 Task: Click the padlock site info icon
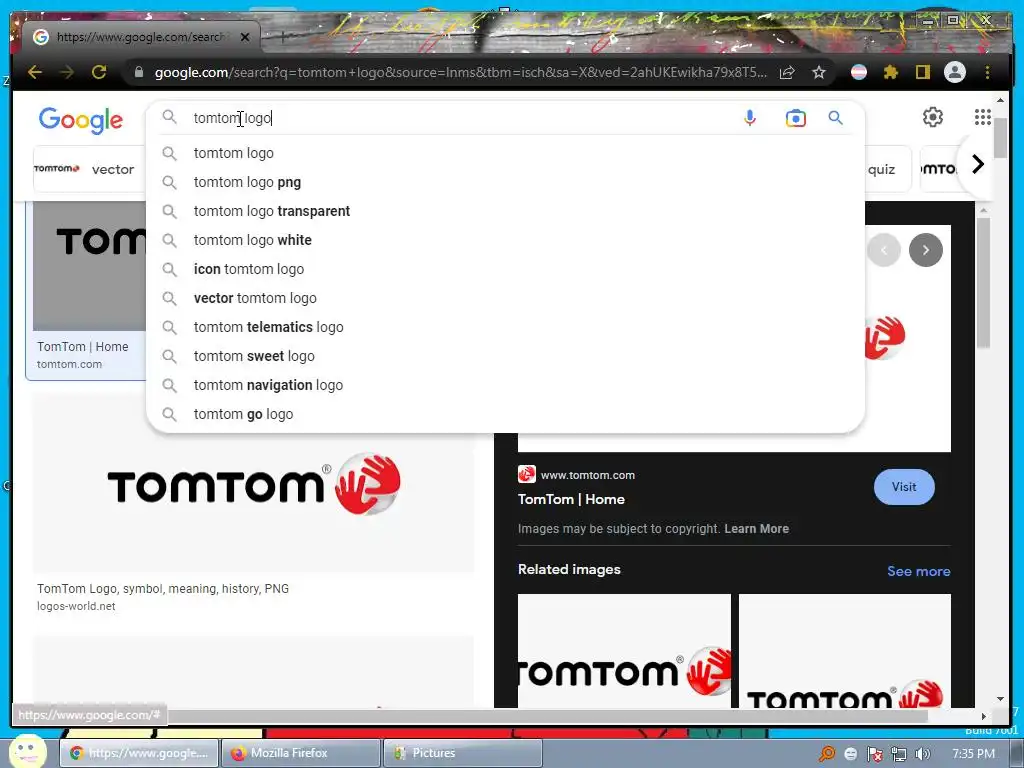click(x=138, y=72)
